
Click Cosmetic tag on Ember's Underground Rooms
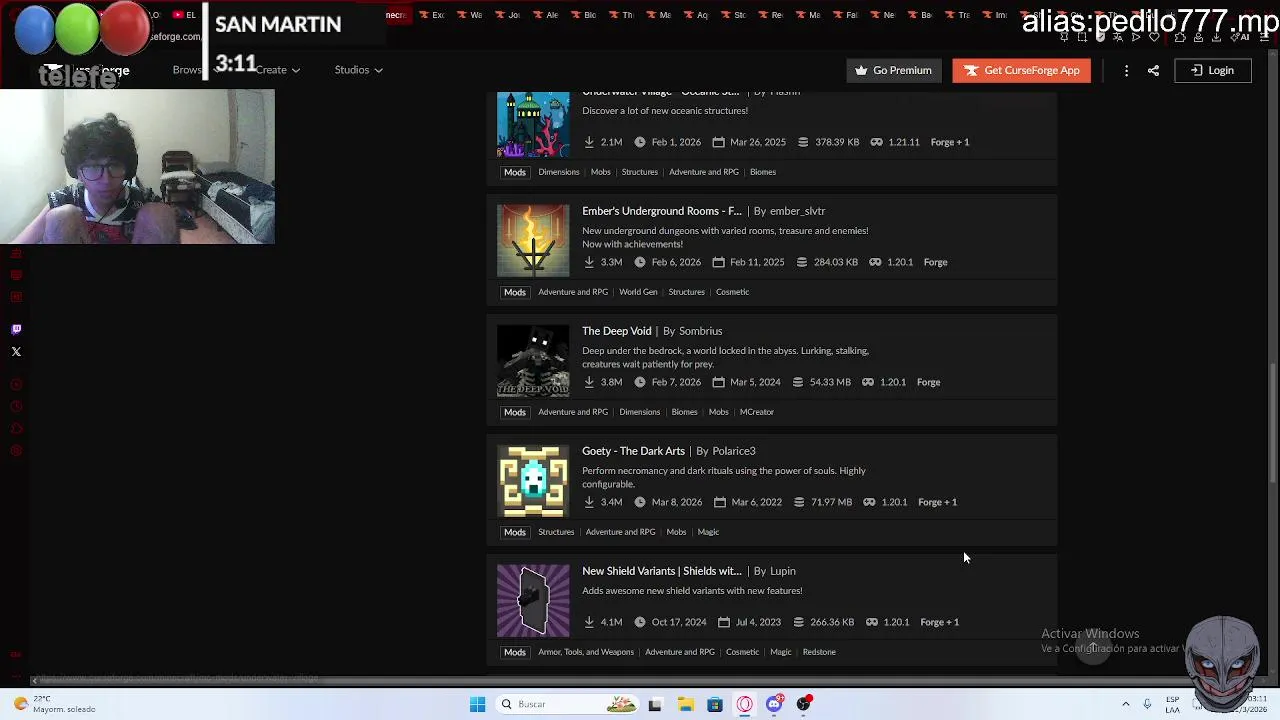click(732, 292)
